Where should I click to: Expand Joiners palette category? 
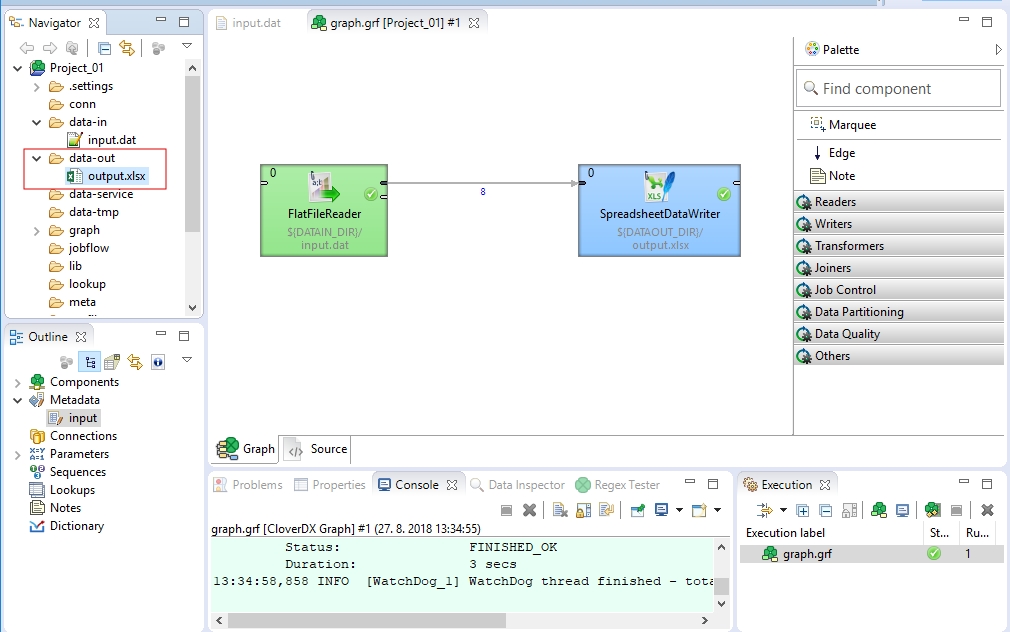click(x=899, y=268)
